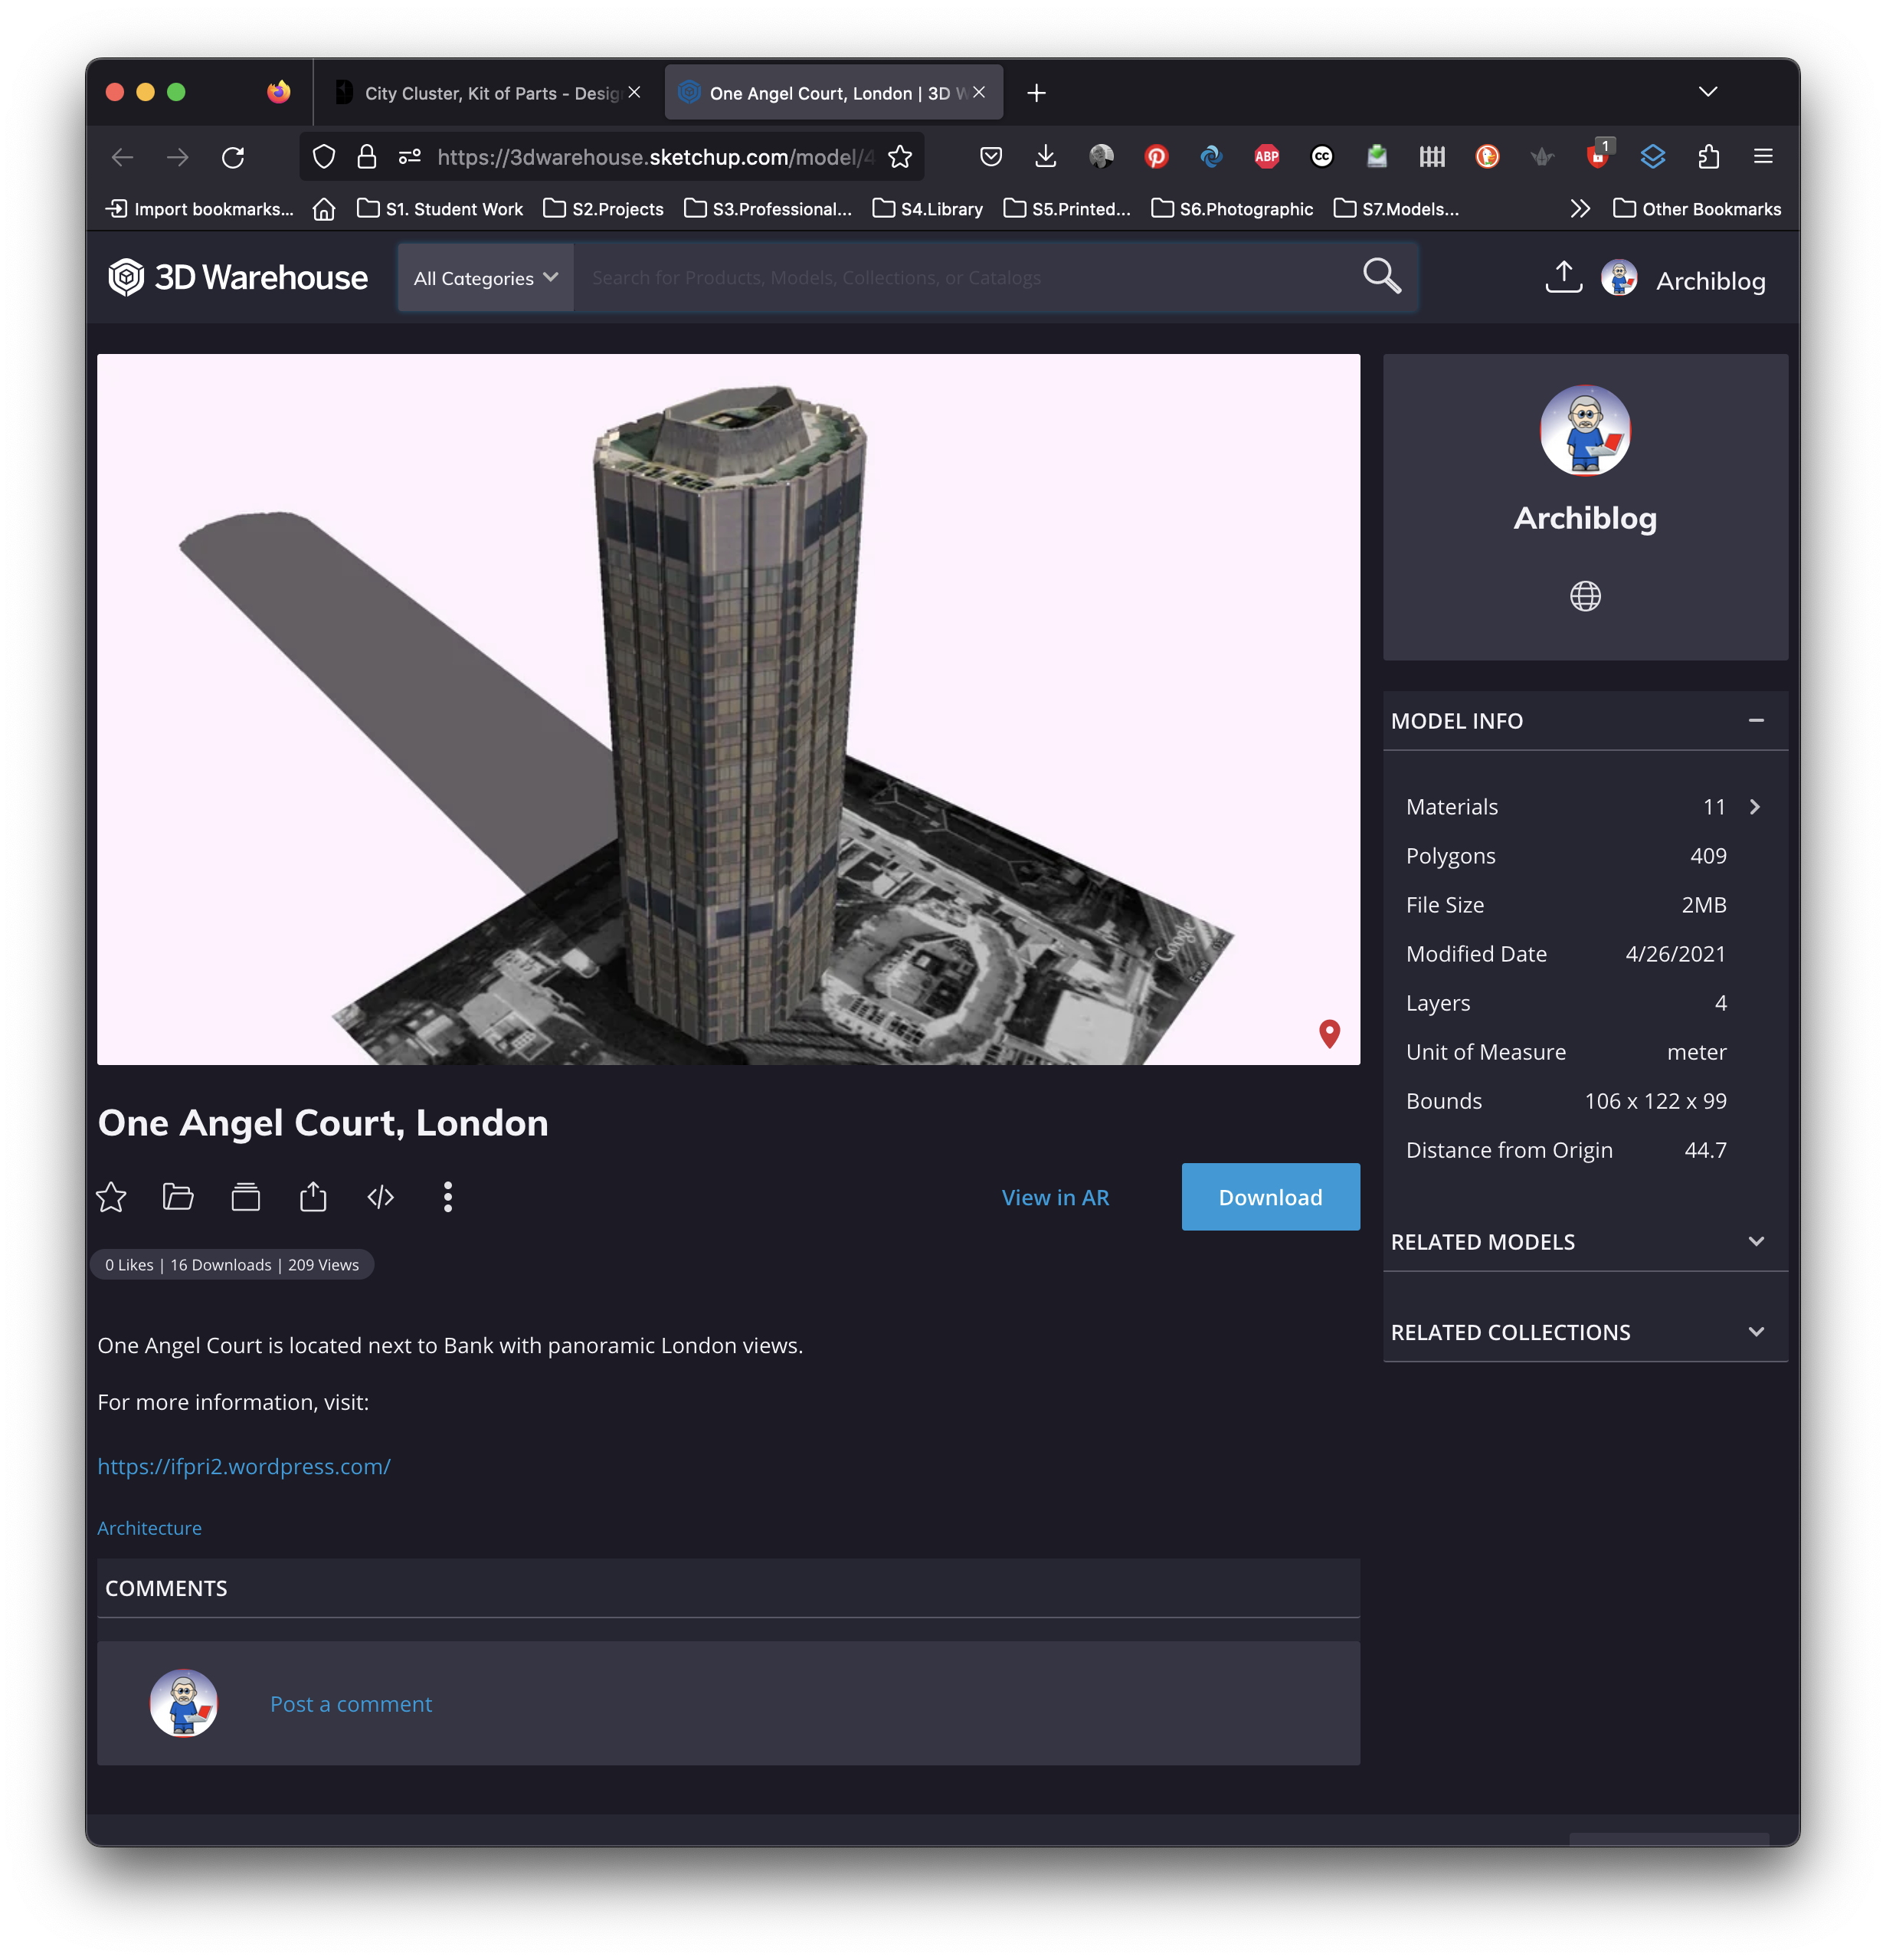Click the browser reload button
Image resolution: width=1886 pixels, height=1960 pixels.
(x=233, y=157)
